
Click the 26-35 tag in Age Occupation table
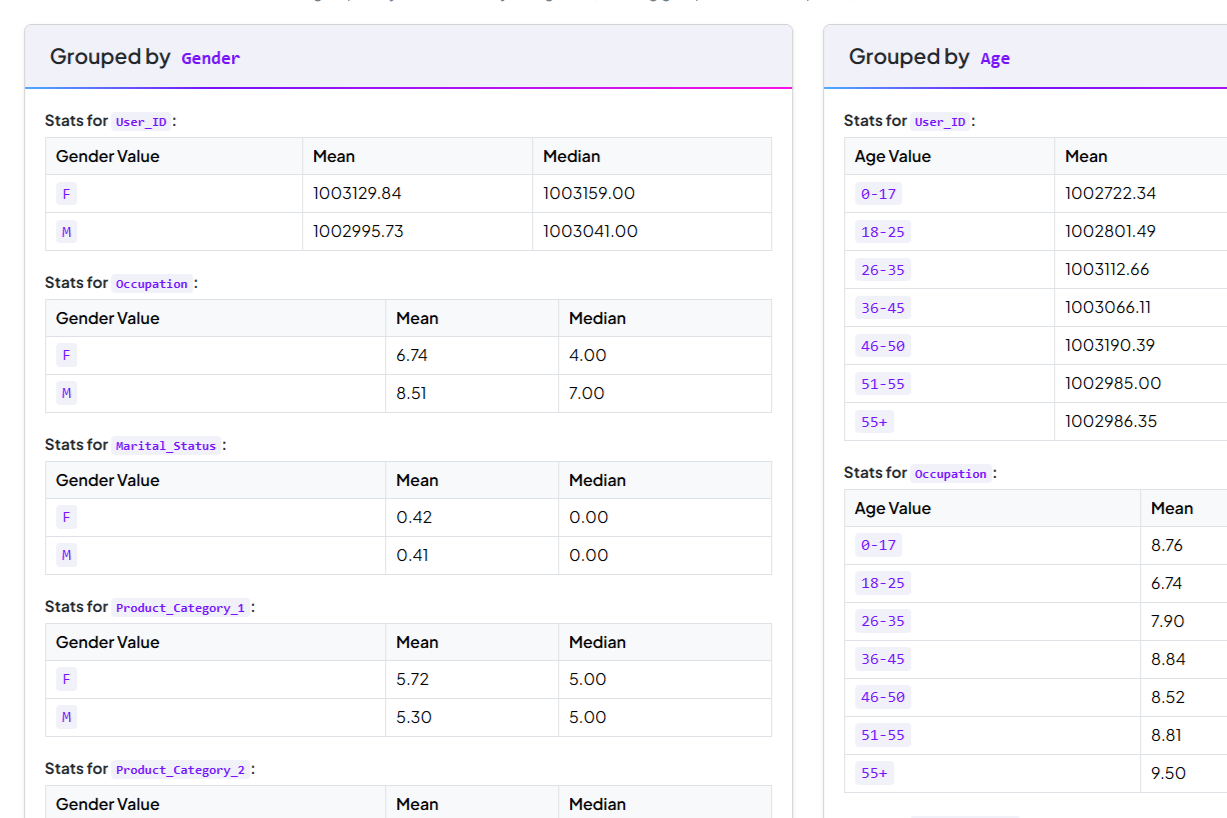[x=883, y=622]
